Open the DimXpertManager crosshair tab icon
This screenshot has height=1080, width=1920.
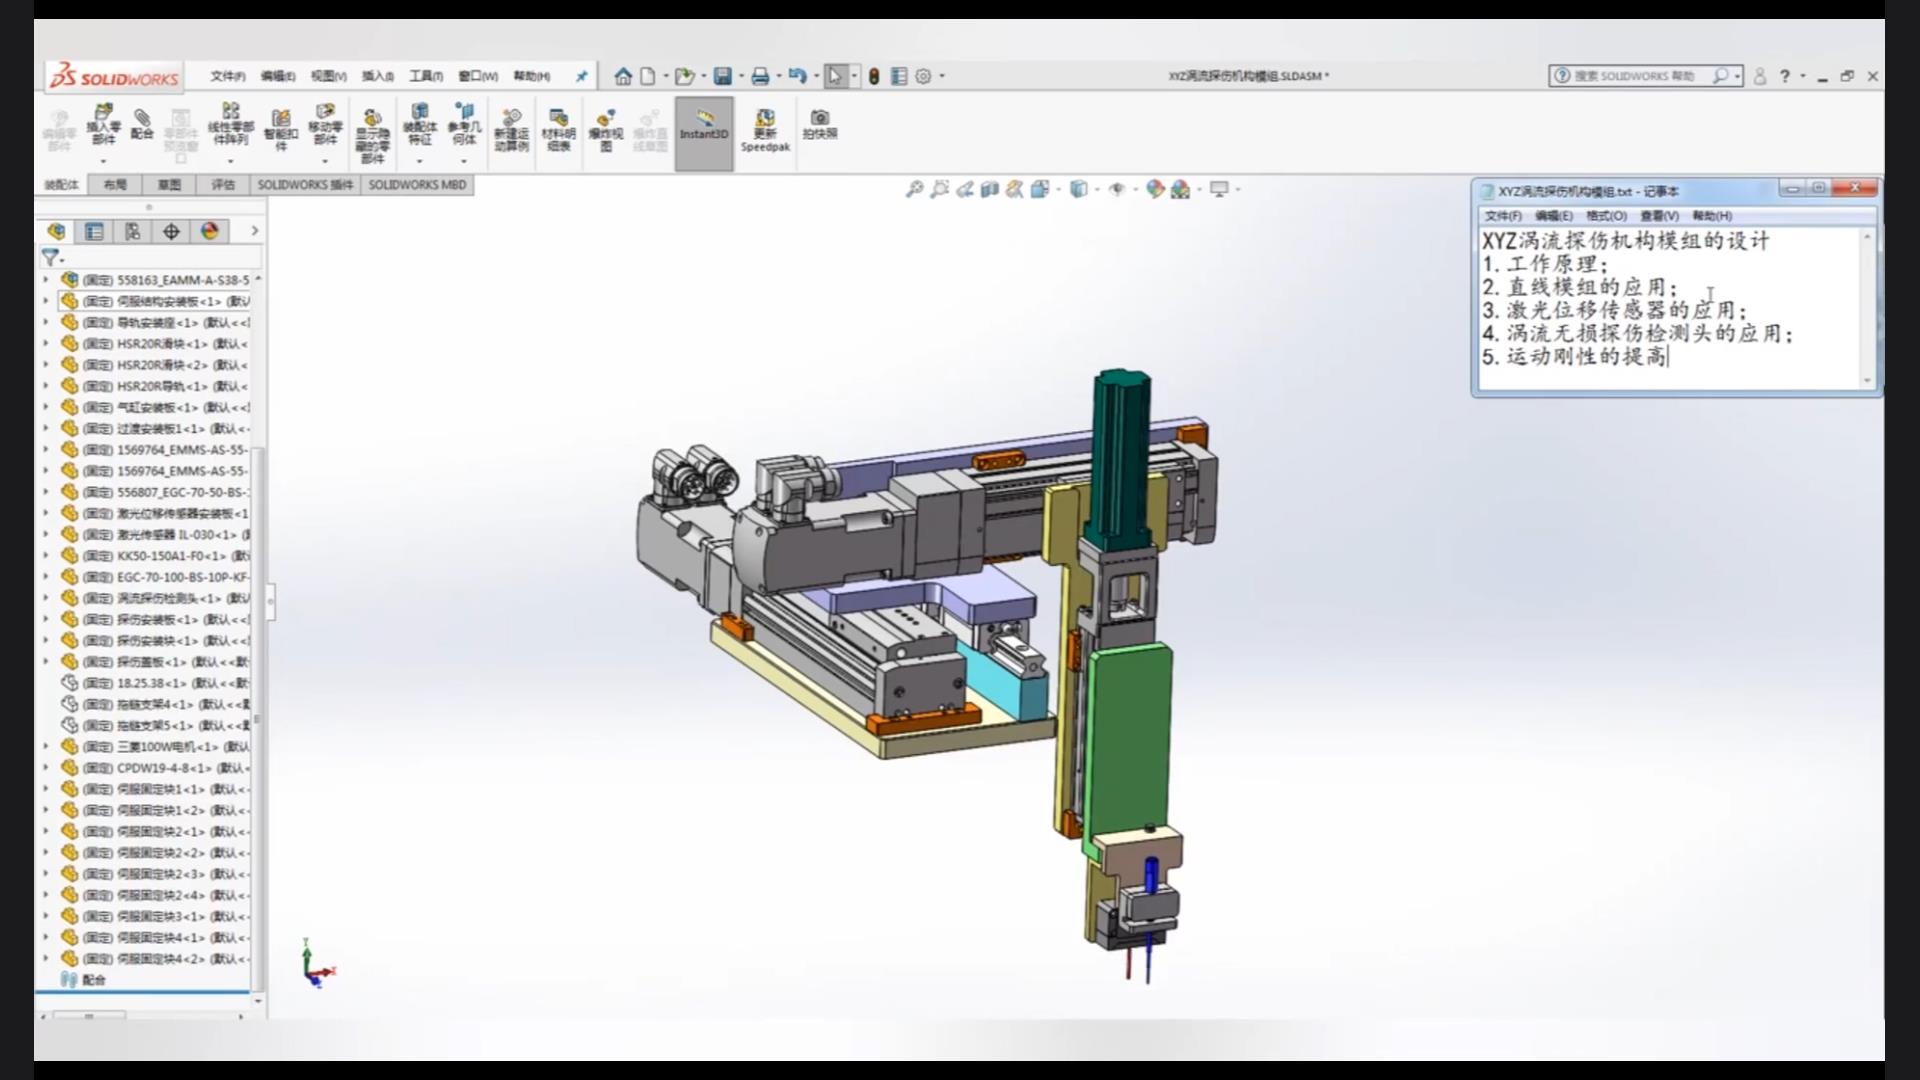click(171, 231)
